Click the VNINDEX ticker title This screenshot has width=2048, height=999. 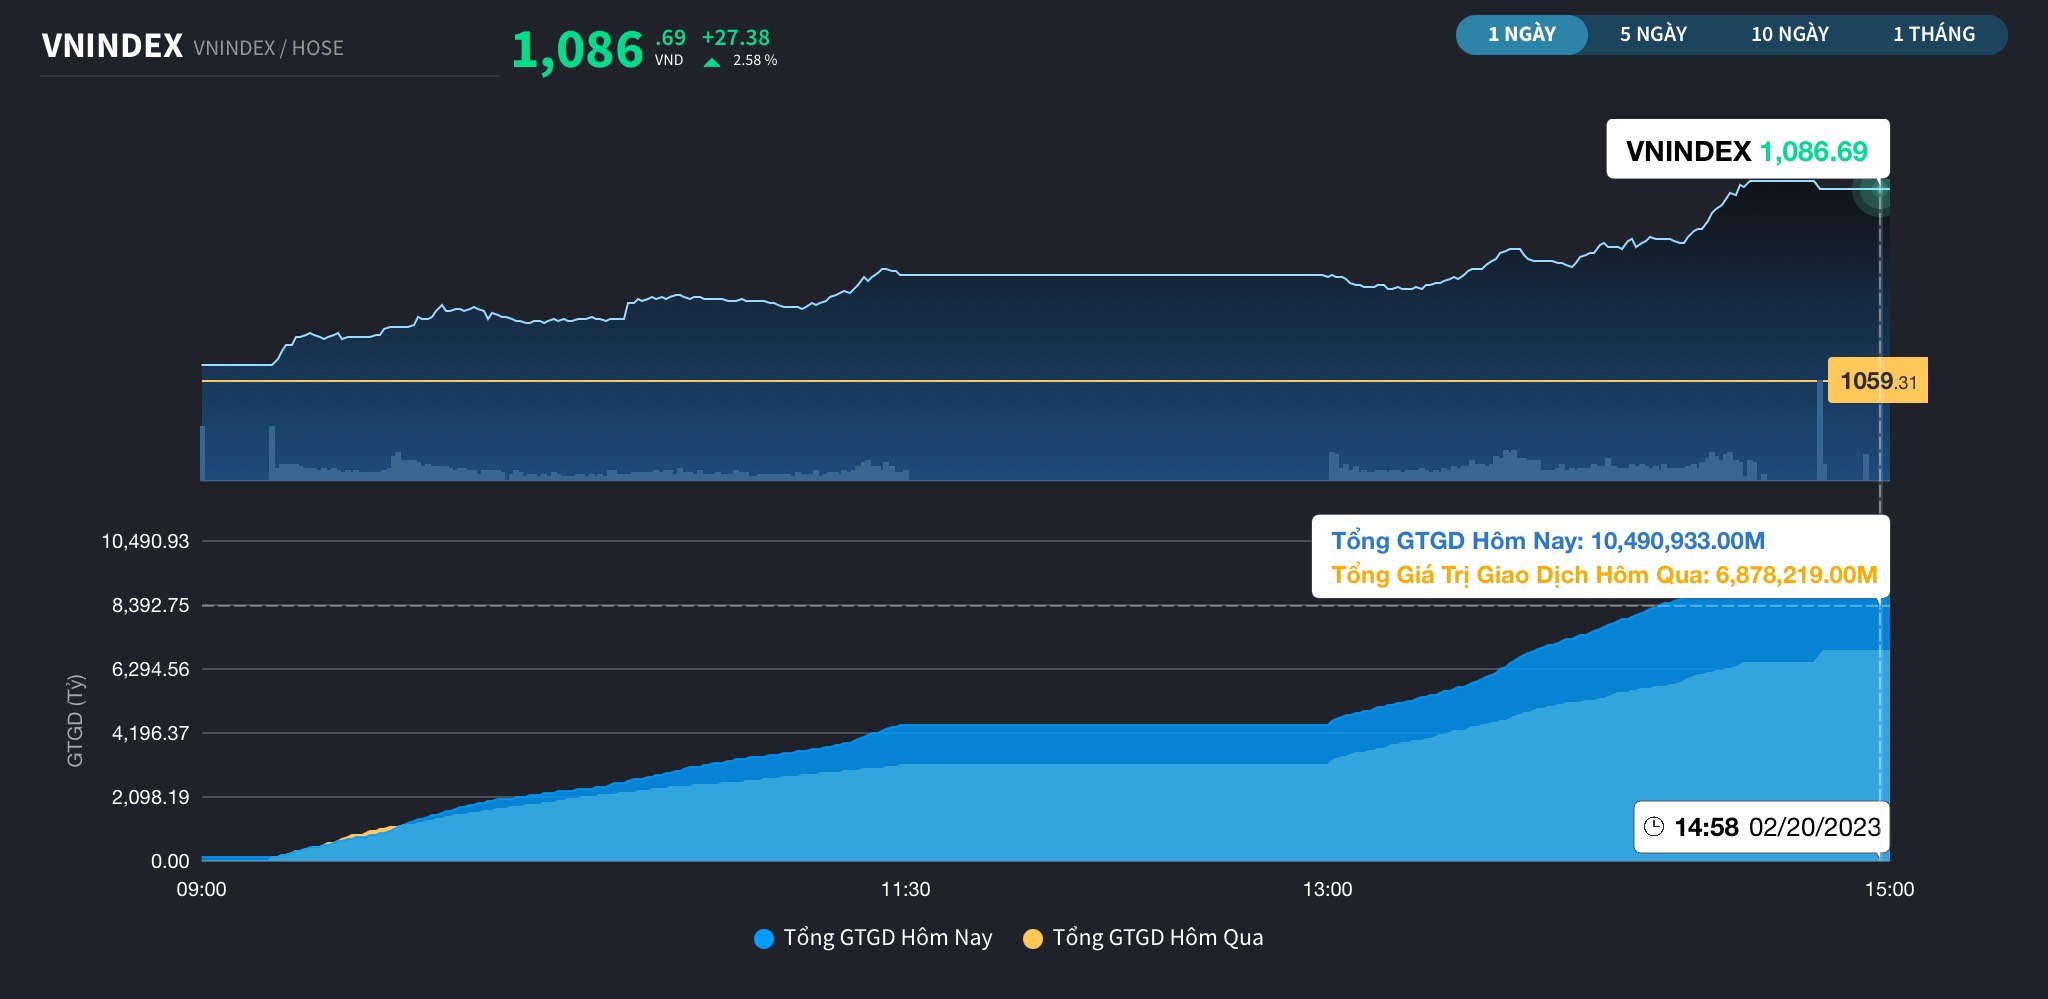112,46
